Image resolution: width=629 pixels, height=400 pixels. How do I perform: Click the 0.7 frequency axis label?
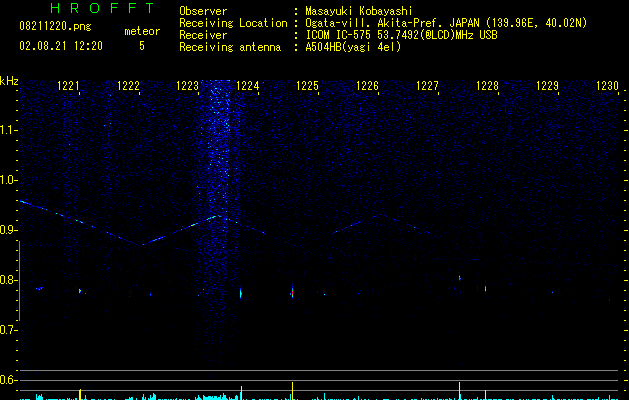(8, 330)
